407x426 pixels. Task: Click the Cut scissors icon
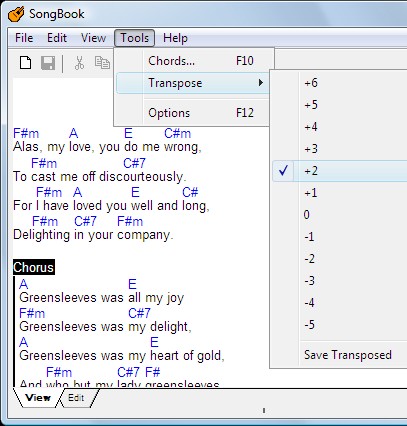coord(79,63)
